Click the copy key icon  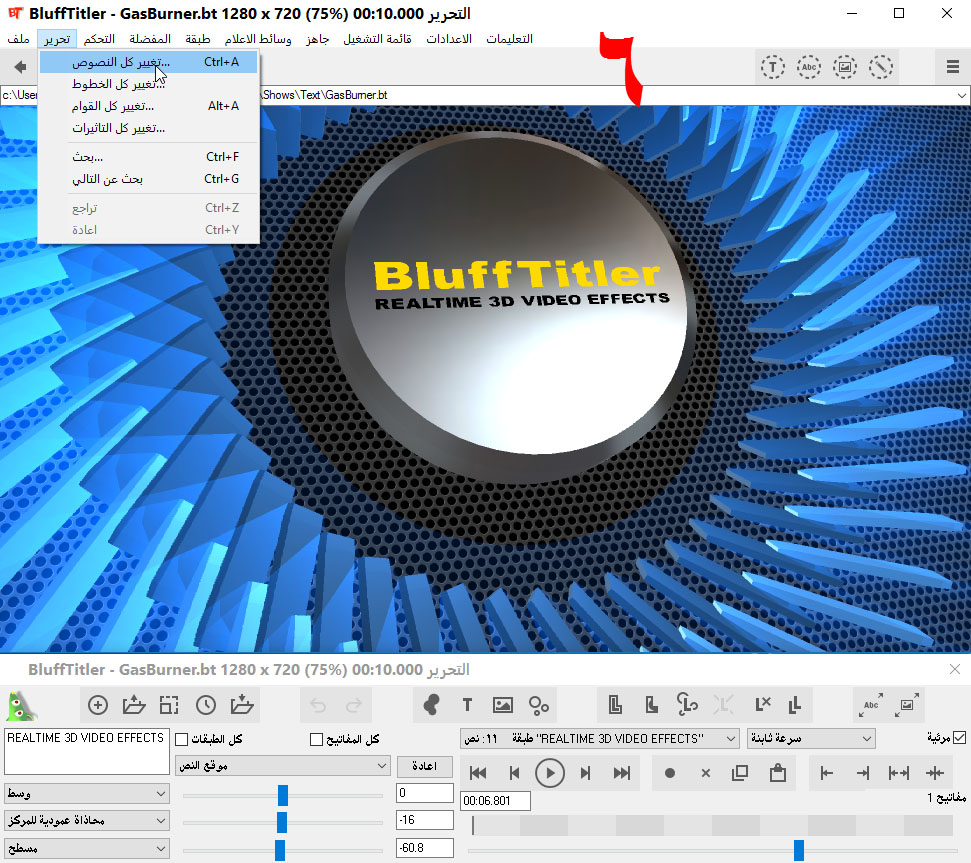coord(740,773)
